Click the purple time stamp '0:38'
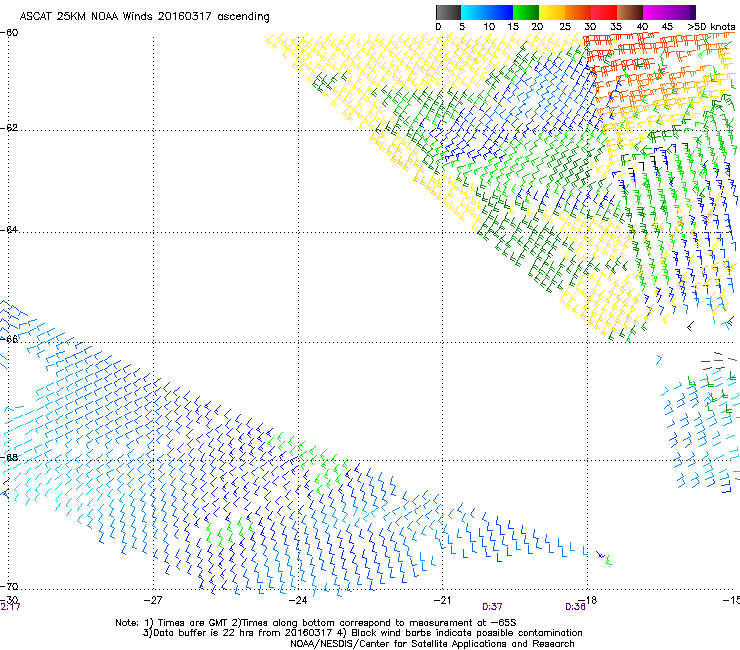The width and height of the screenshot is (740, 650). [575, 607]
